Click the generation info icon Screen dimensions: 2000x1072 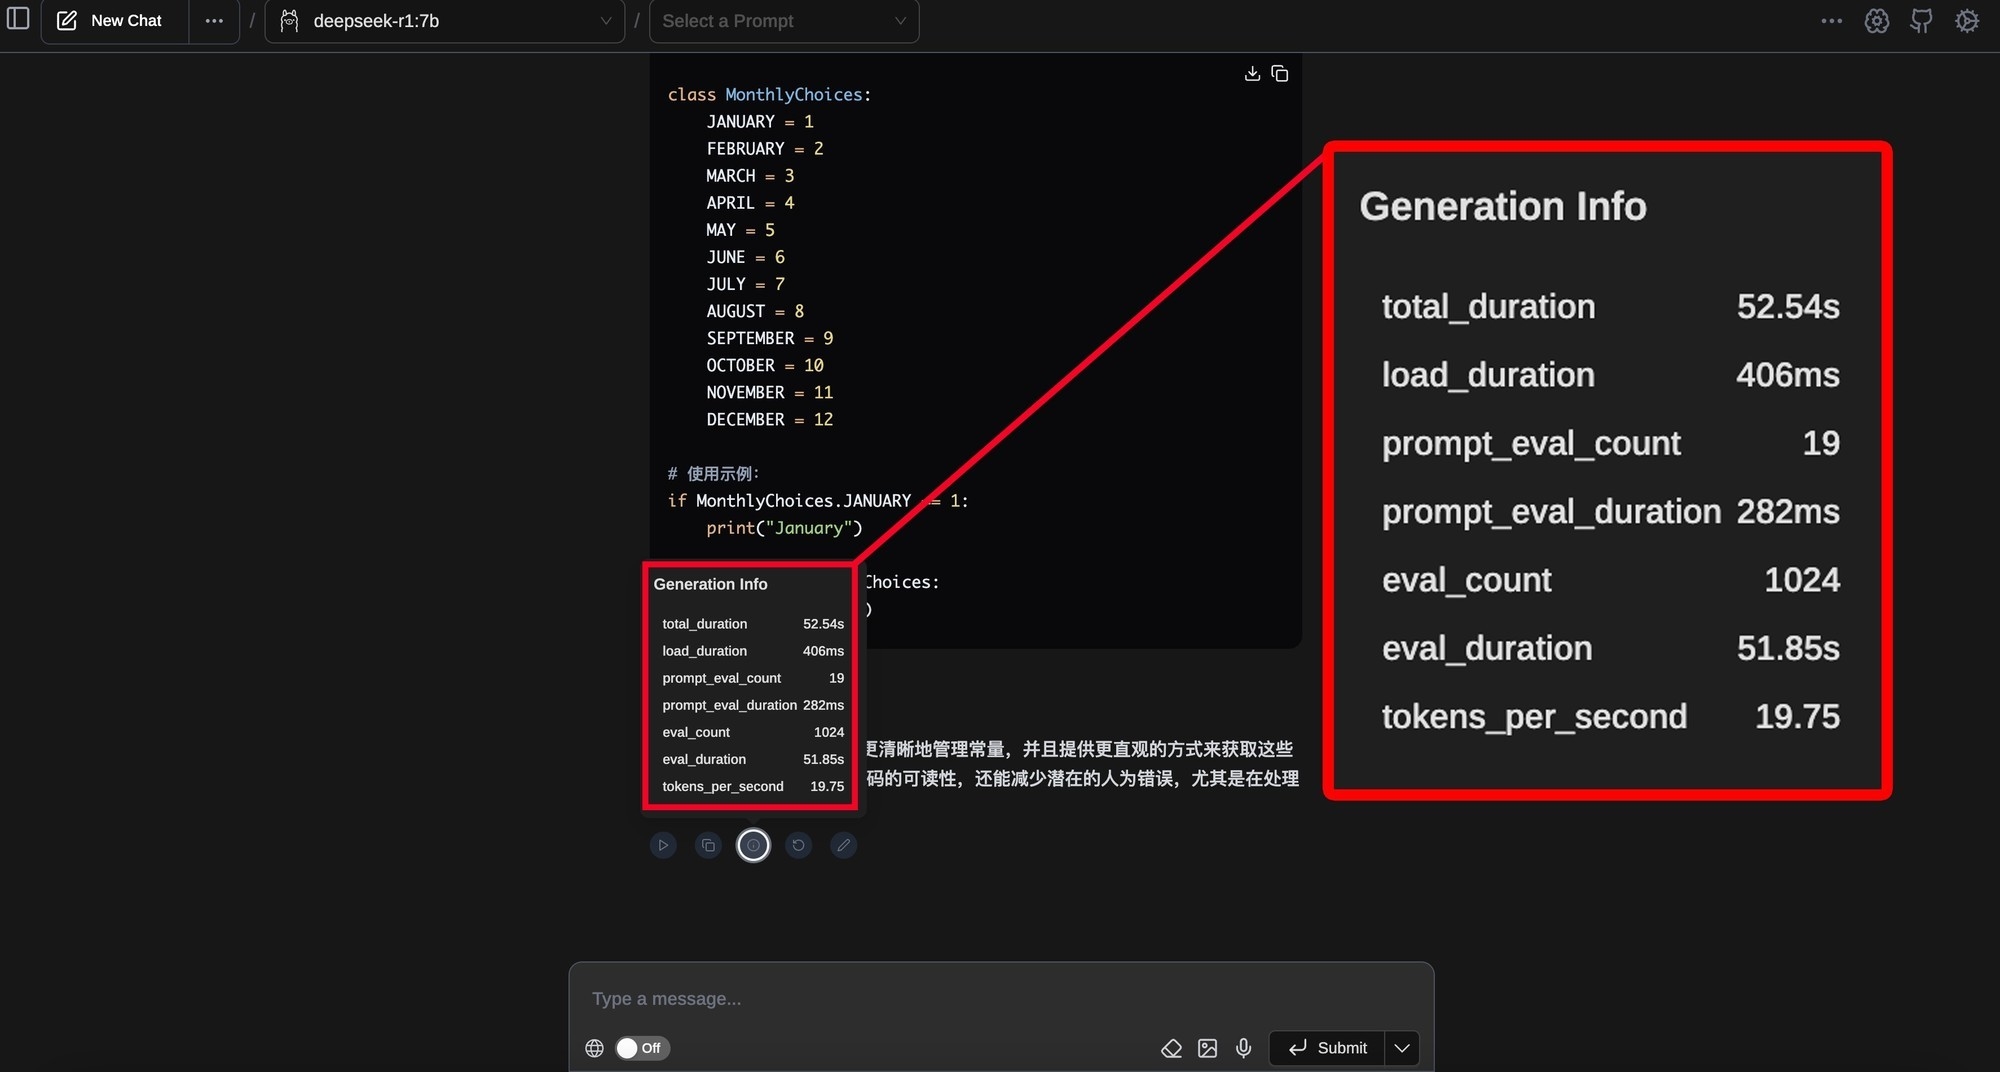click(753, 846)
